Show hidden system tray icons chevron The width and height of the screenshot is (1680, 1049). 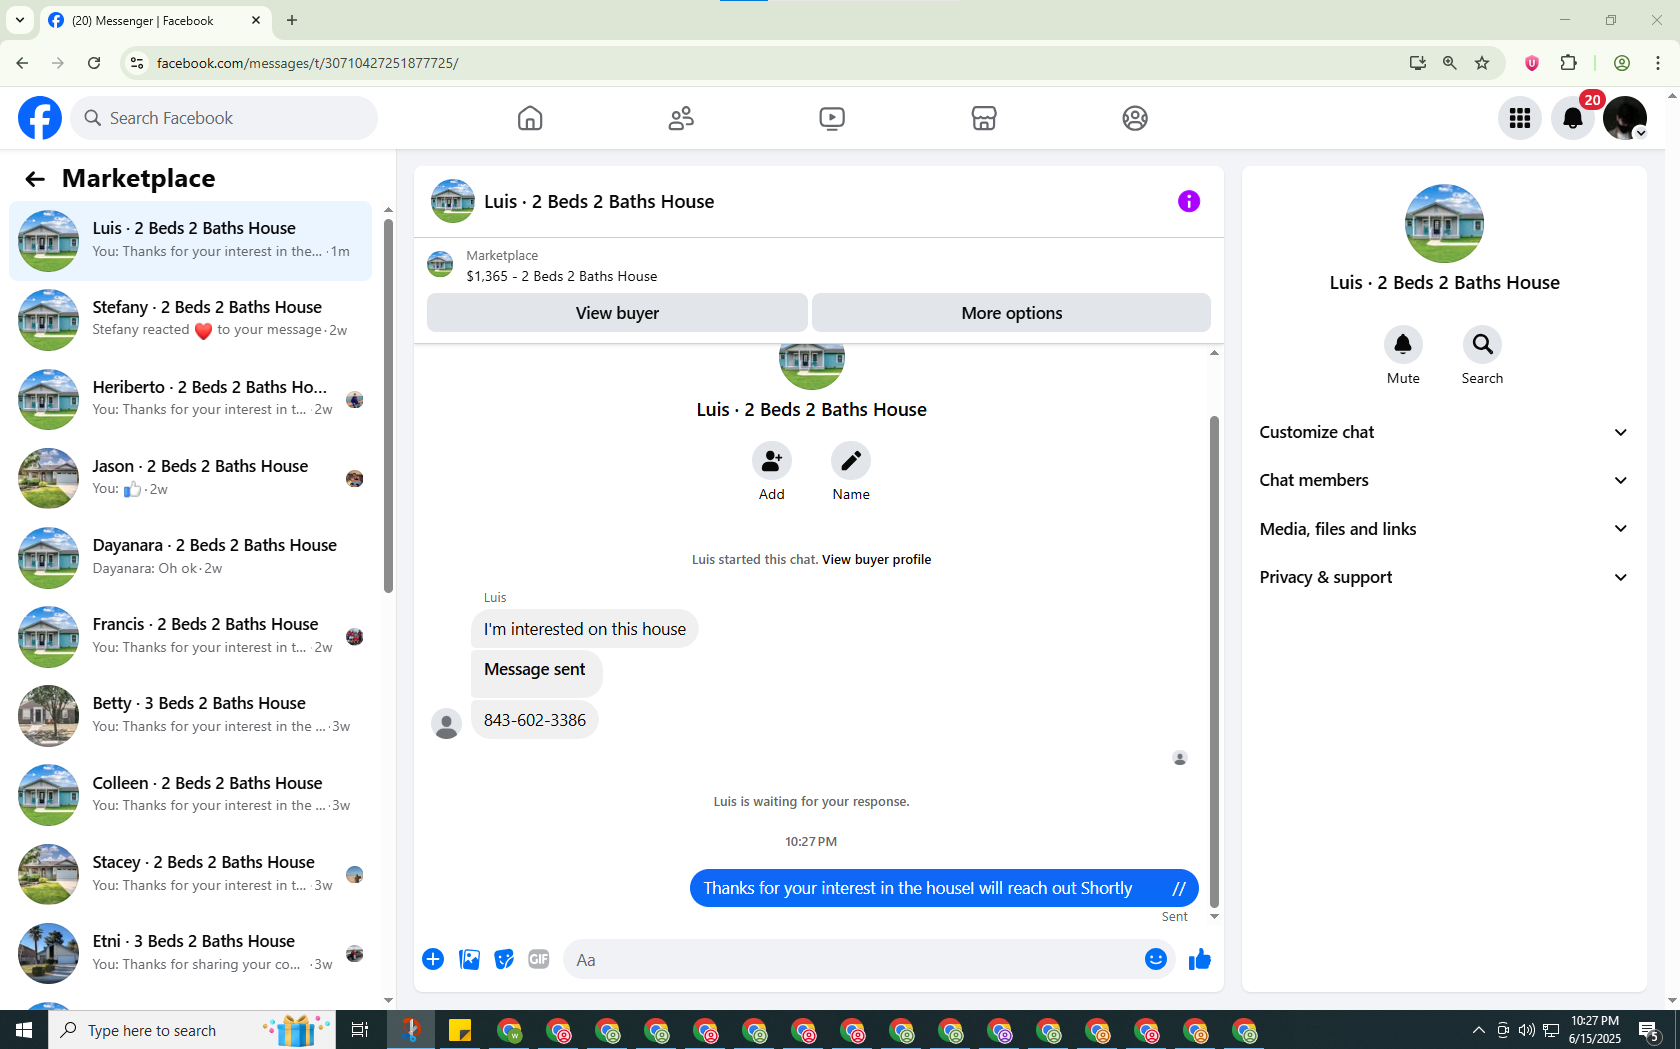click(1478, 1030)
